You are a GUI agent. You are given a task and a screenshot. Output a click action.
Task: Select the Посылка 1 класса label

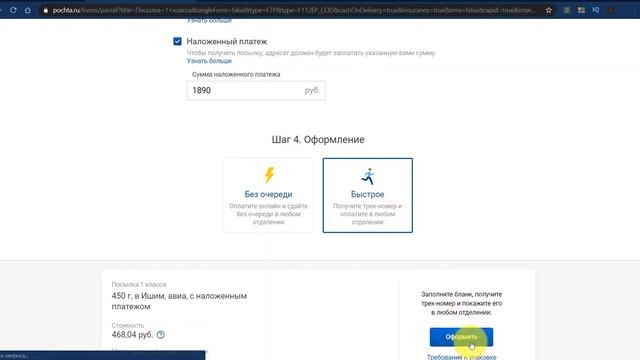point(139,284)
